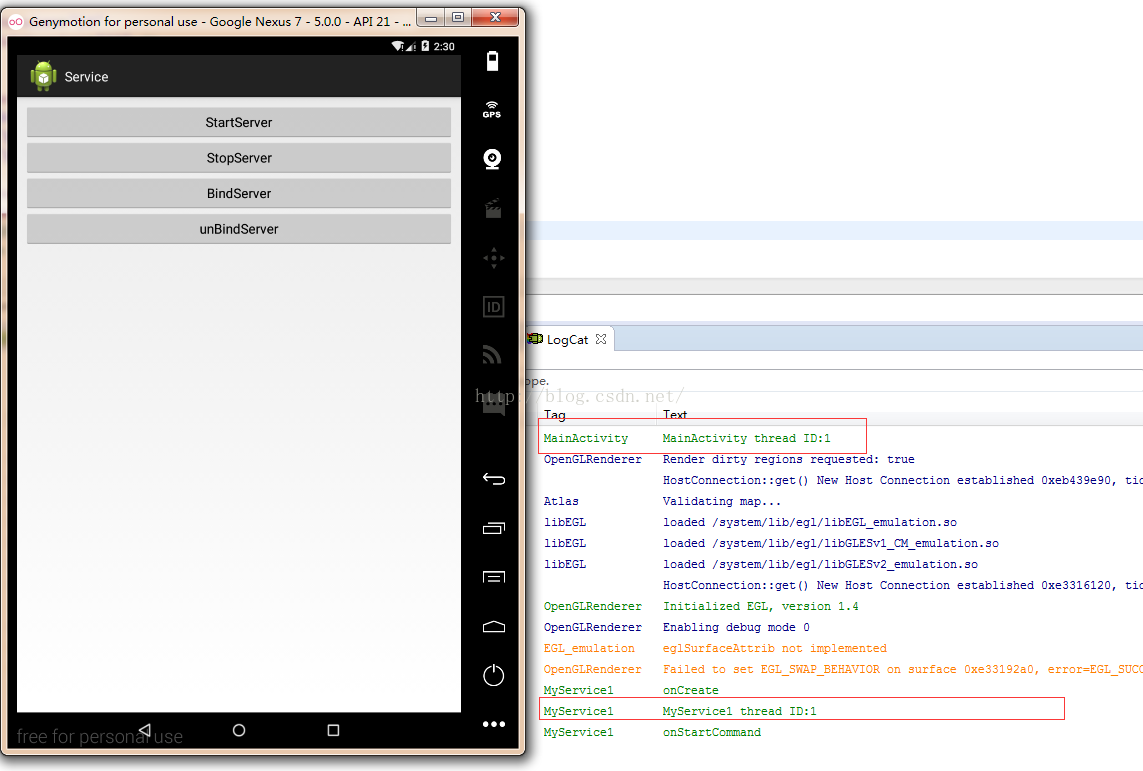
Task: Tap the BindServer button
Action: [238, 193]
